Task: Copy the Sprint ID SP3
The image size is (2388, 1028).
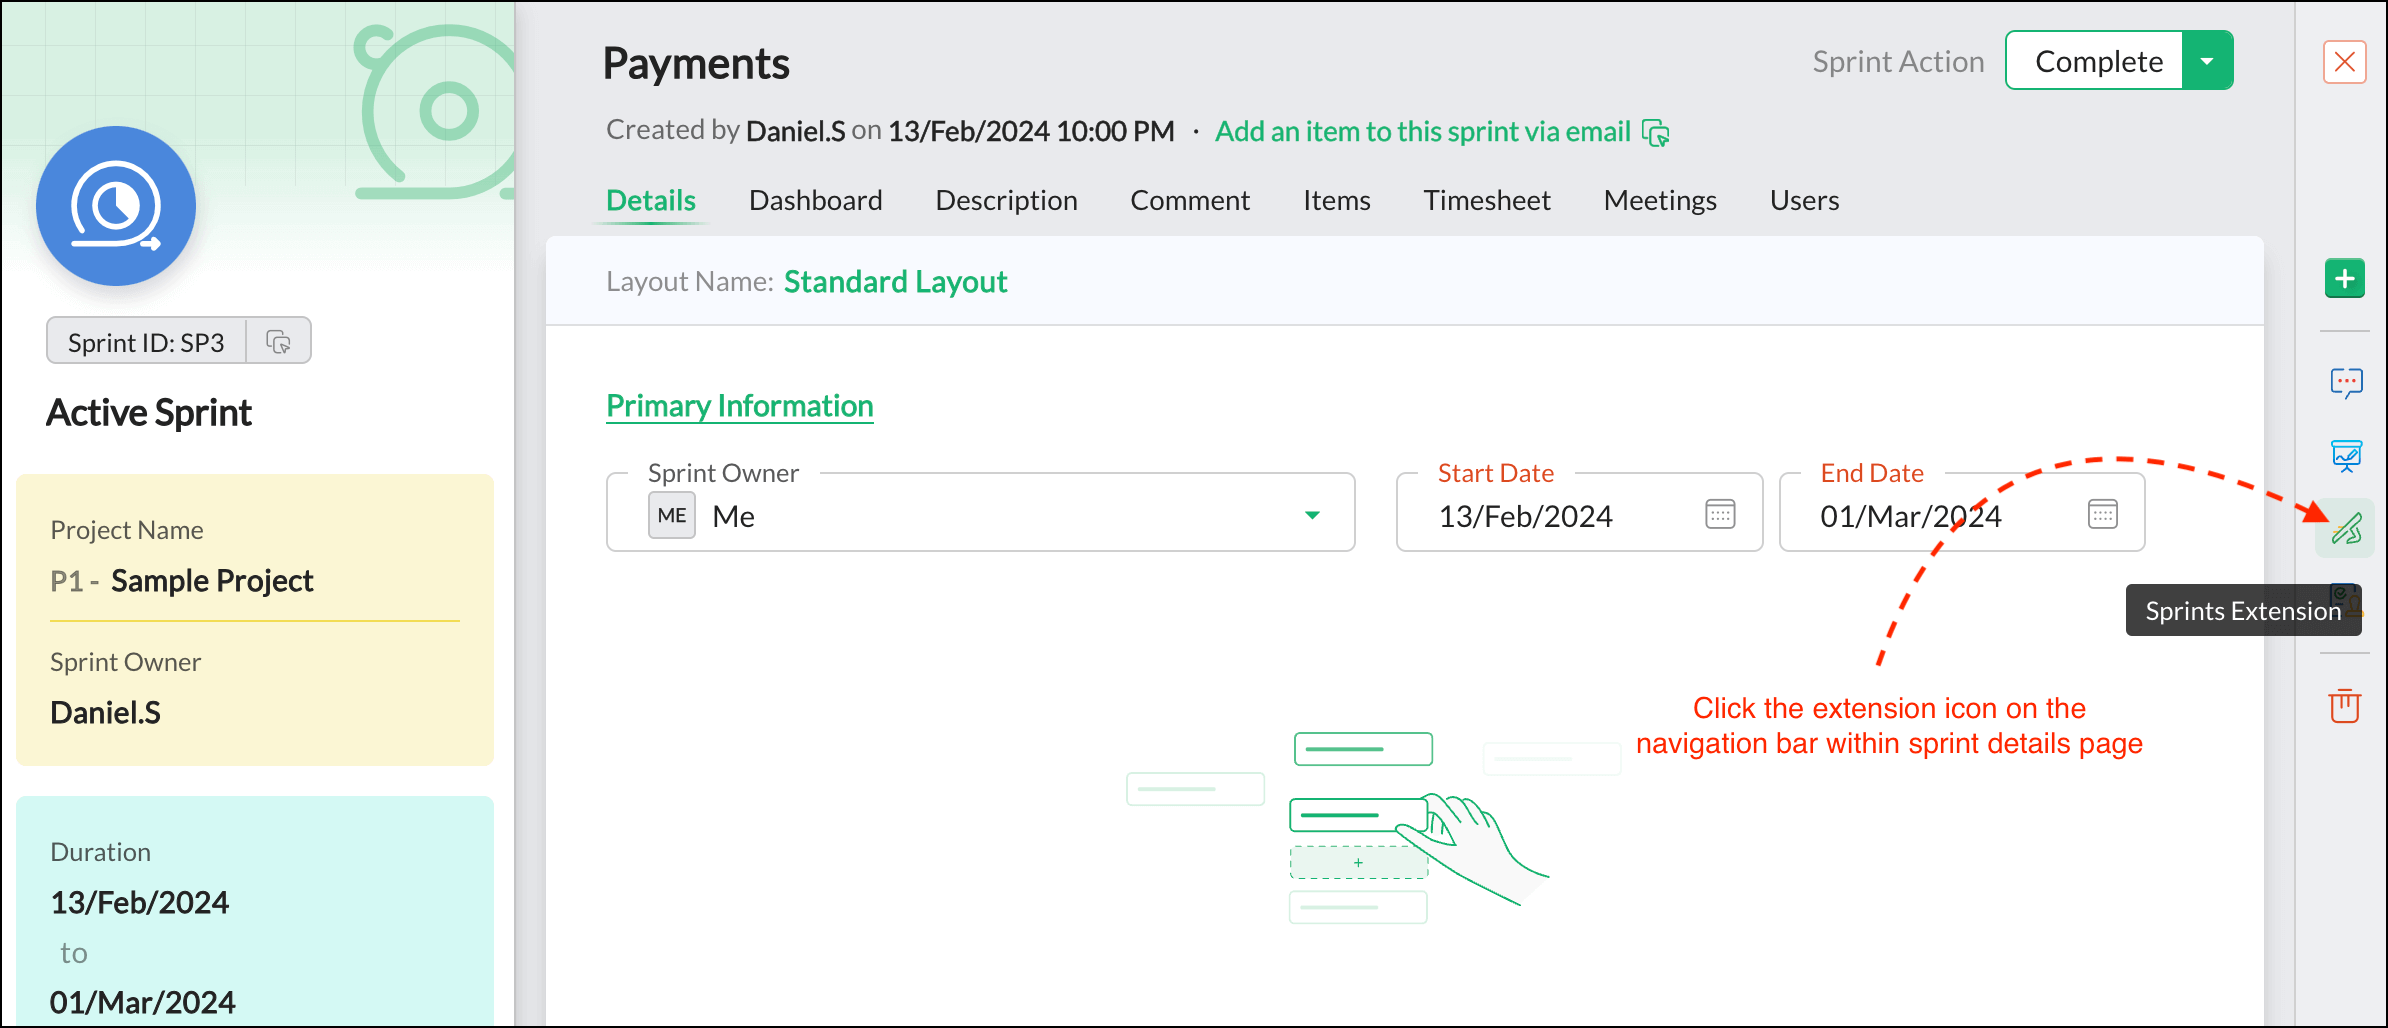Action: click(x=279, y=342)
